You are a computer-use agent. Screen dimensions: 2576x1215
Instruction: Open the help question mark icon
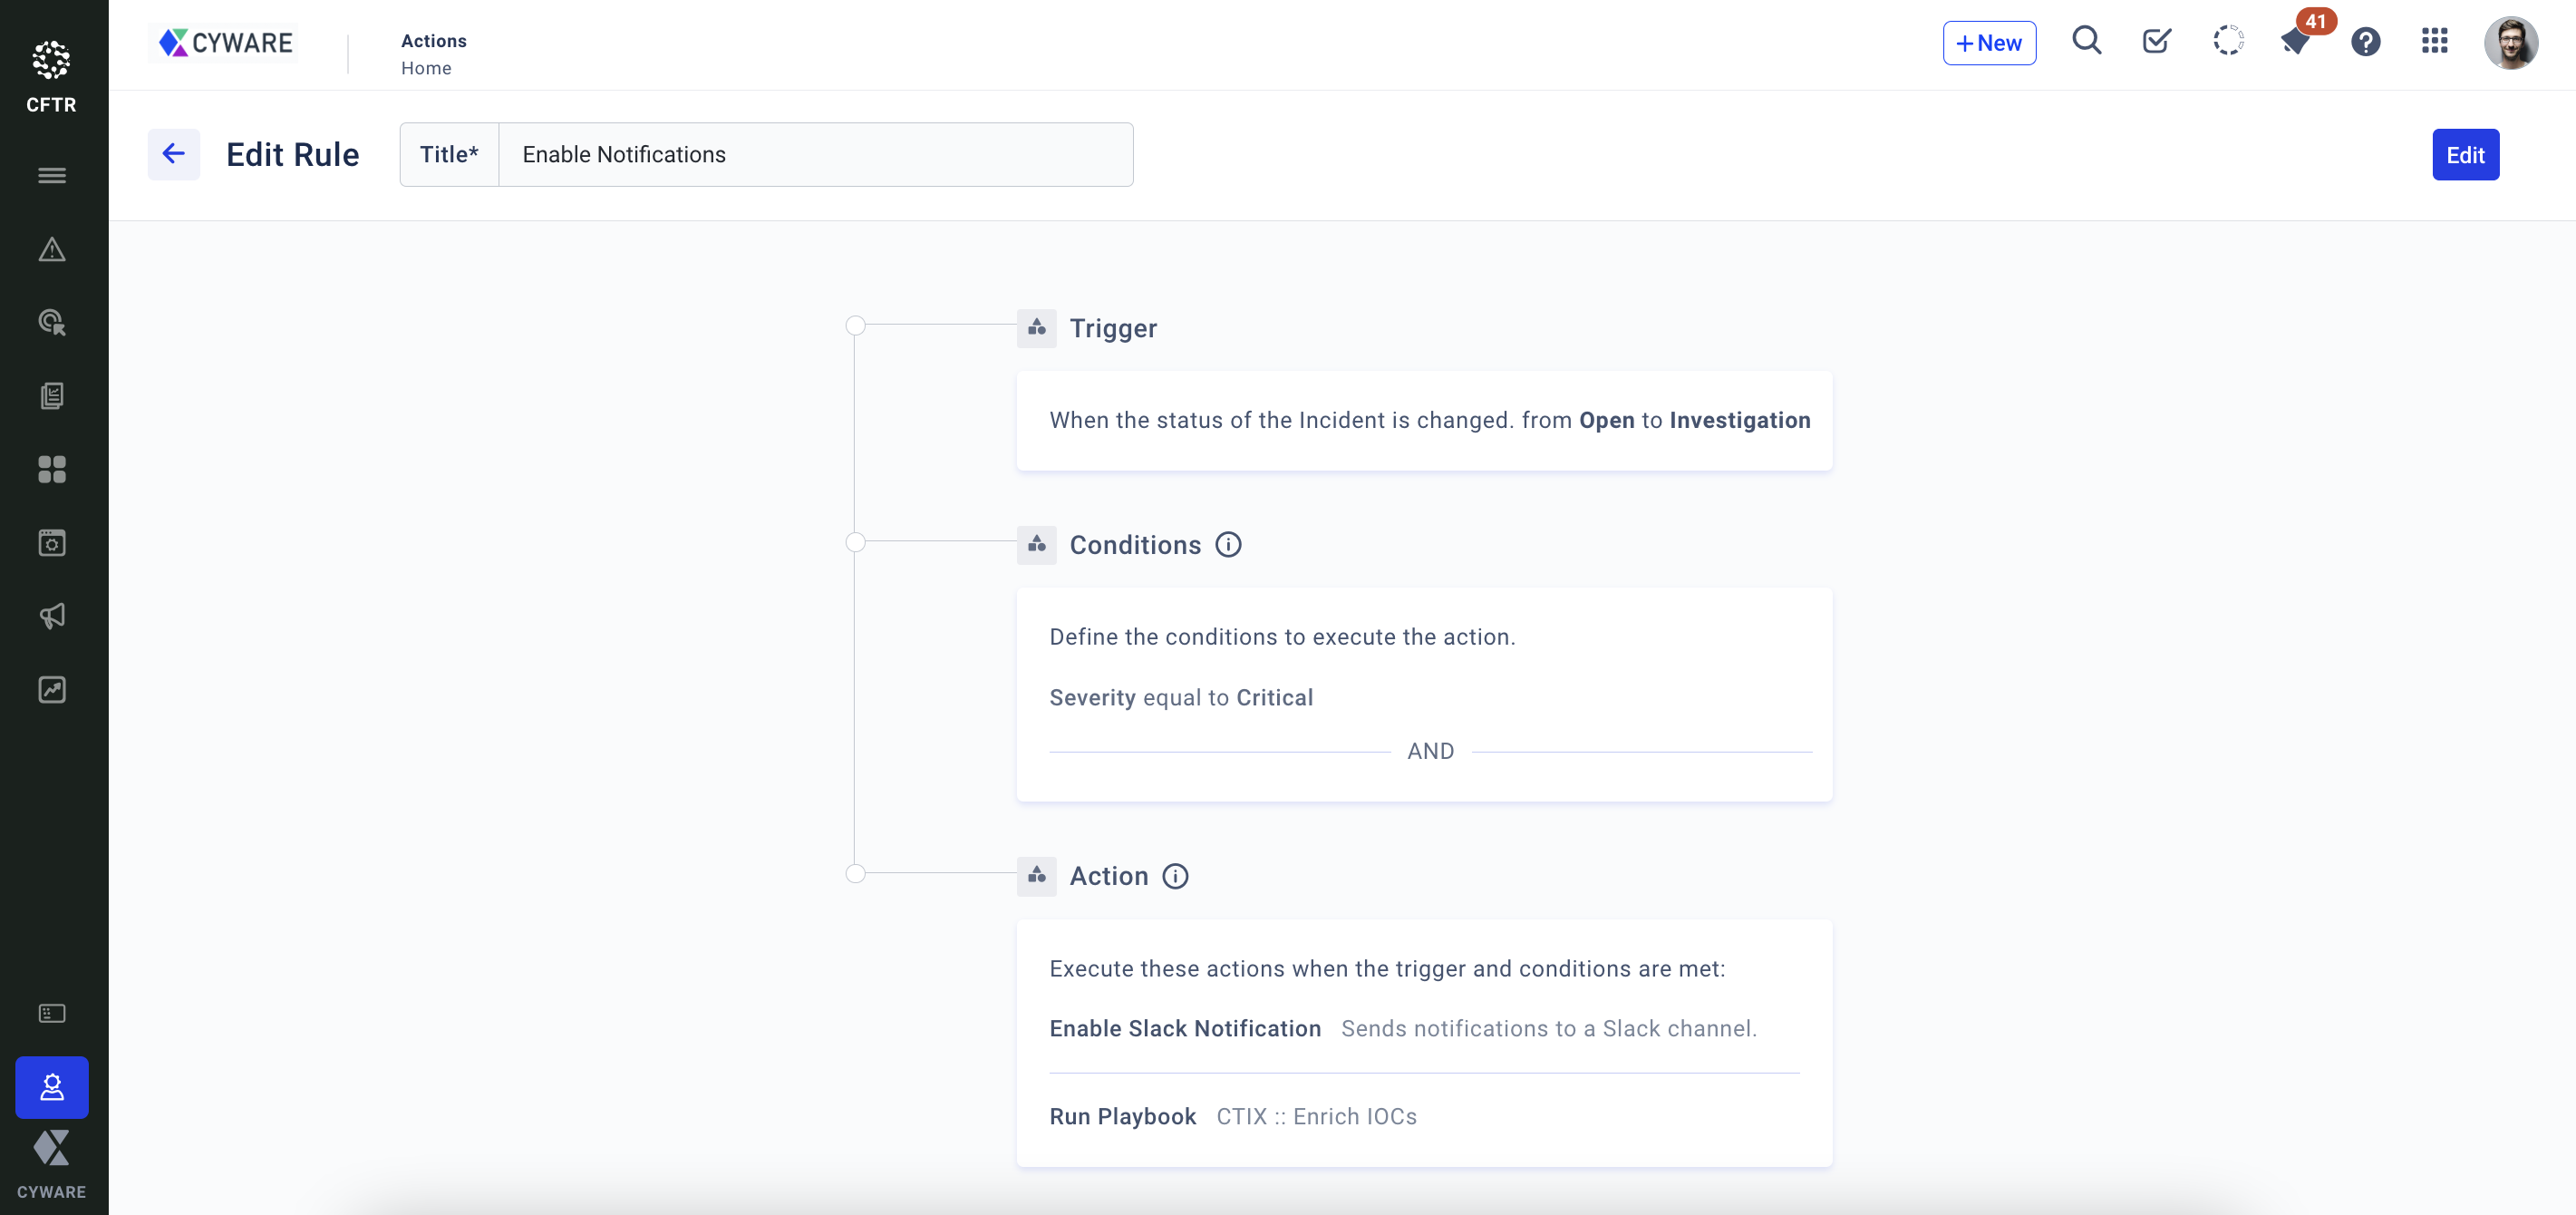(2365, 42)
